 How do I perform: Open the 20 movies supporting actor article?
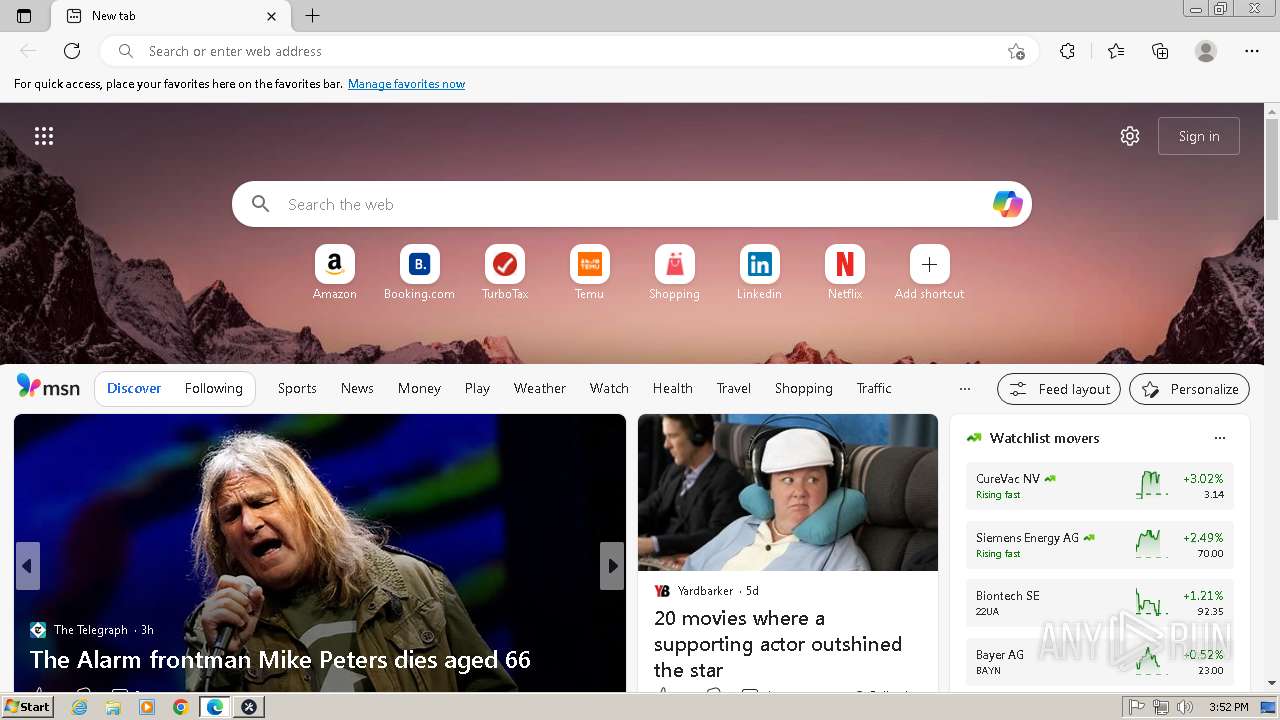[x=778, y=644]
